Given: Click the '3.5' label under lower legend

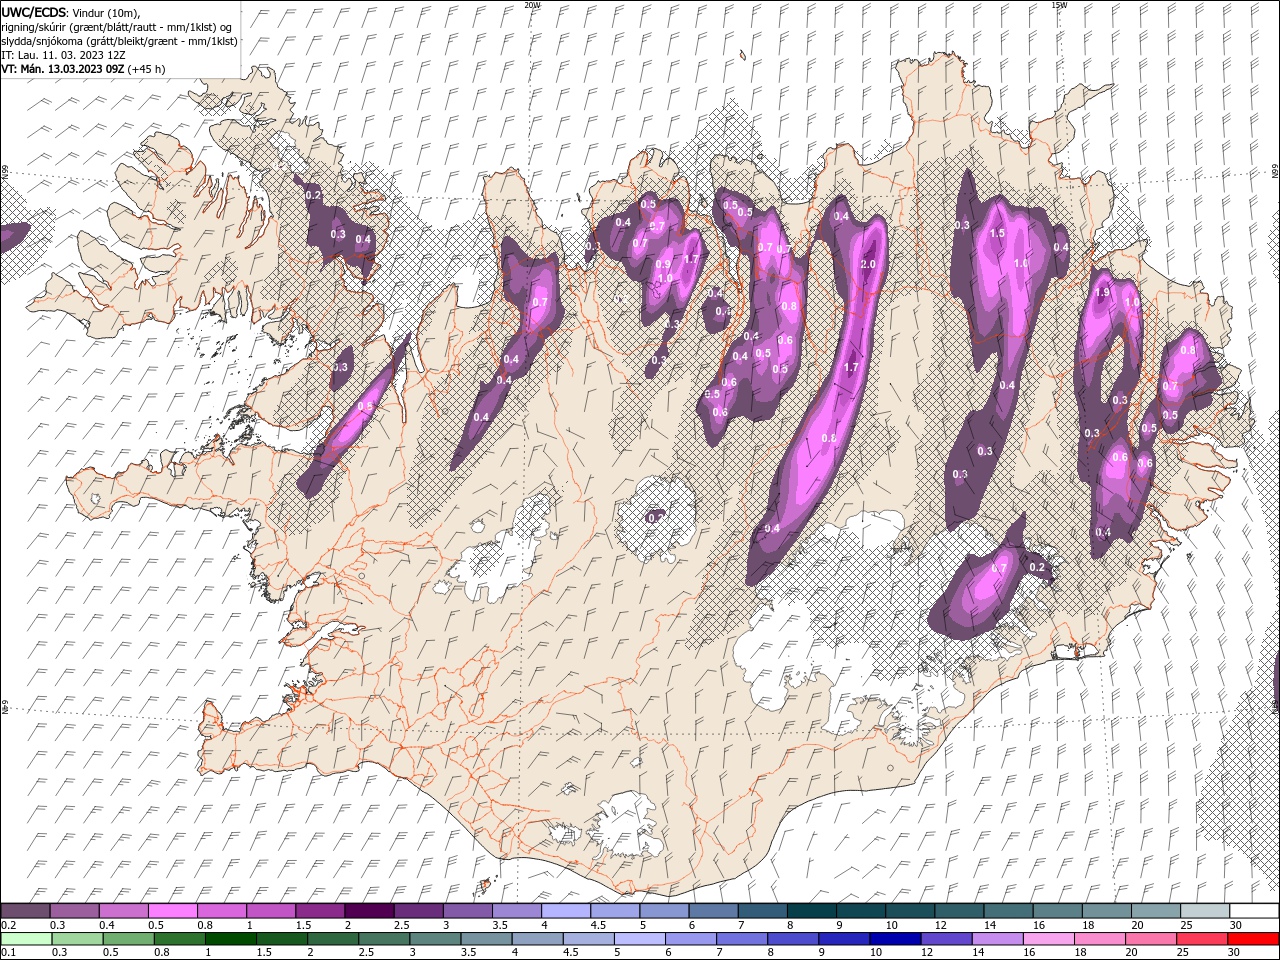Looking at the screenshot, I should pyautogui.click(x=468, y=952).
